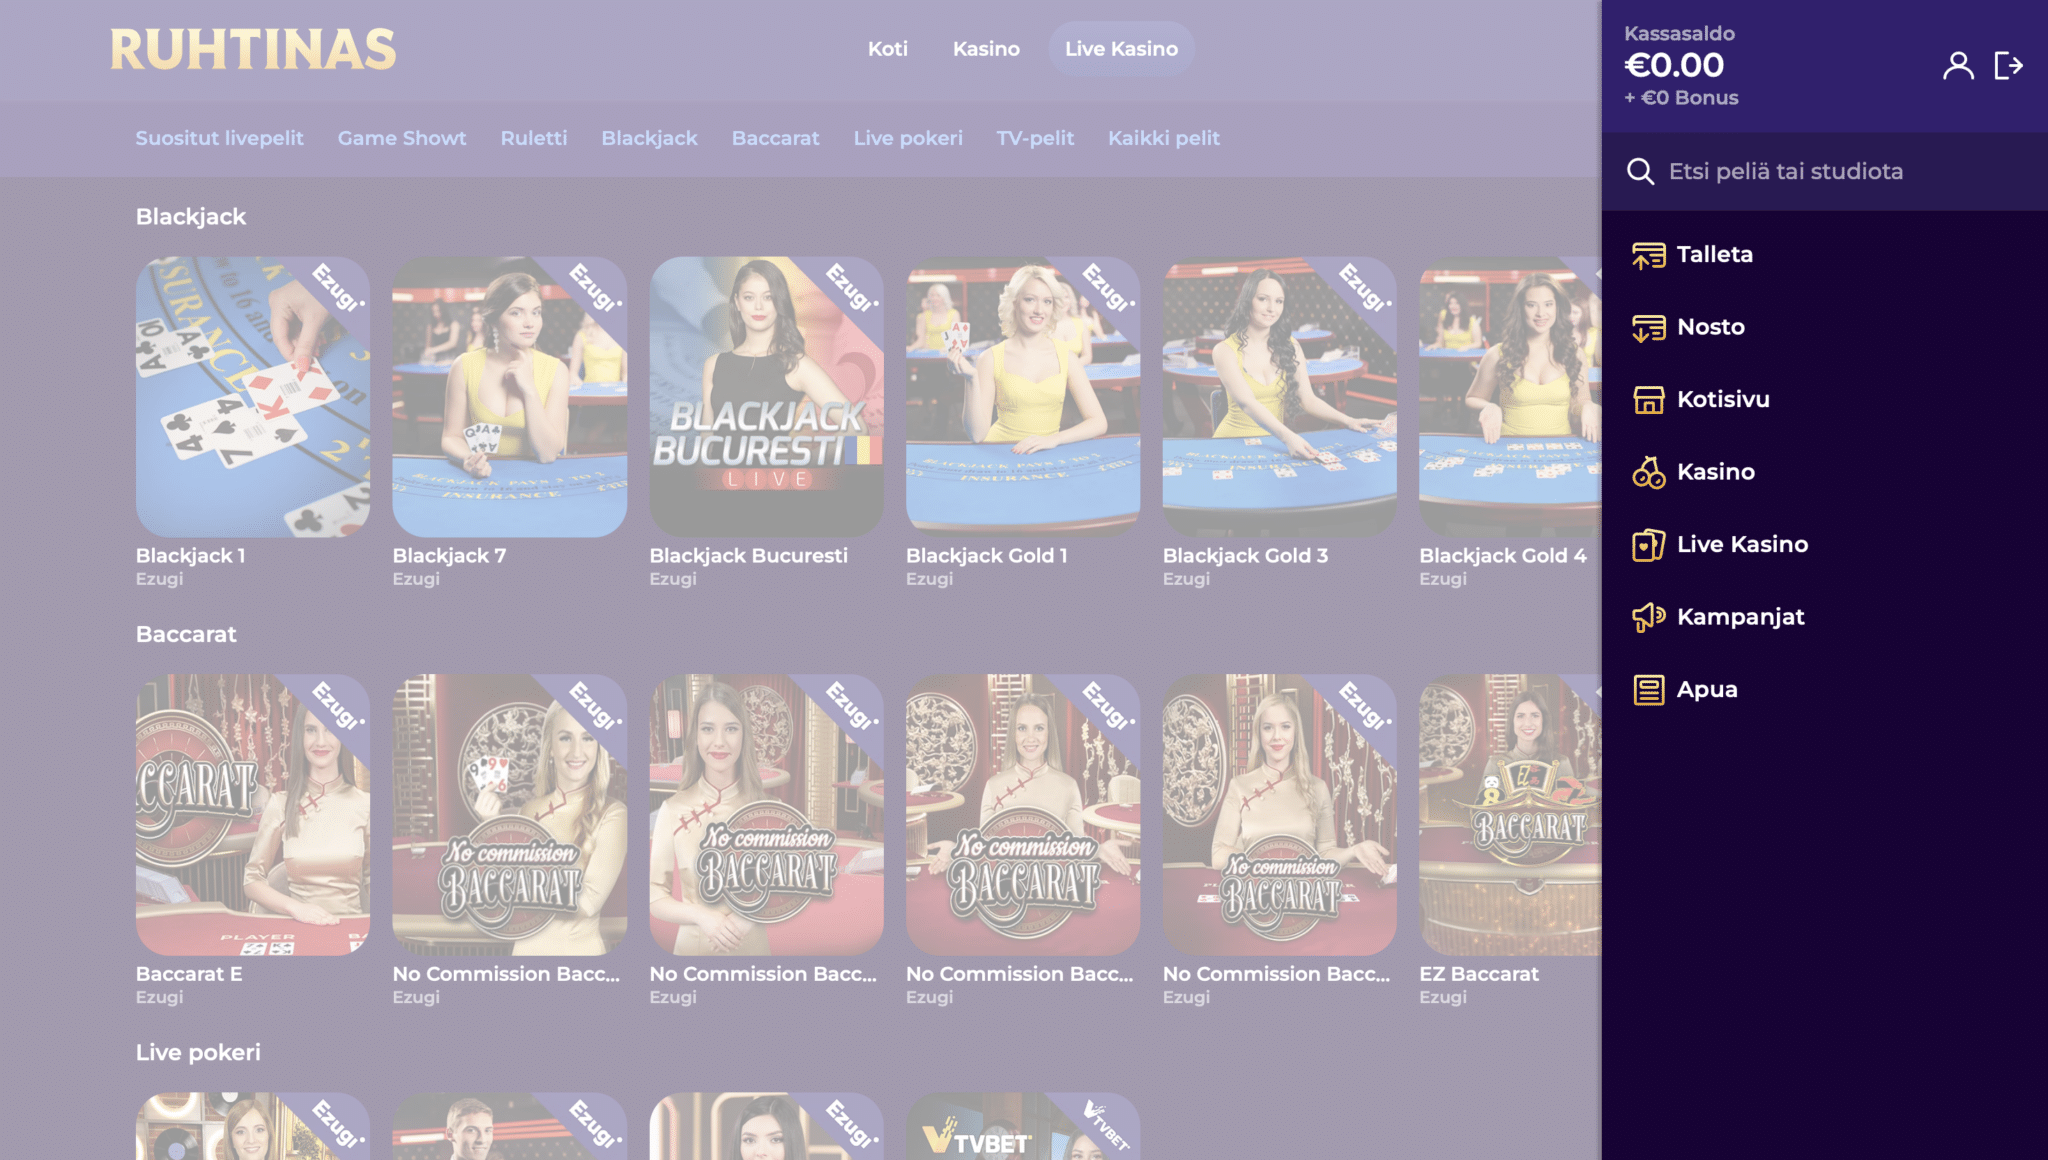The image size is (2048, 1160).
Task: Open the user profile icon
Action: (1958, 66)
